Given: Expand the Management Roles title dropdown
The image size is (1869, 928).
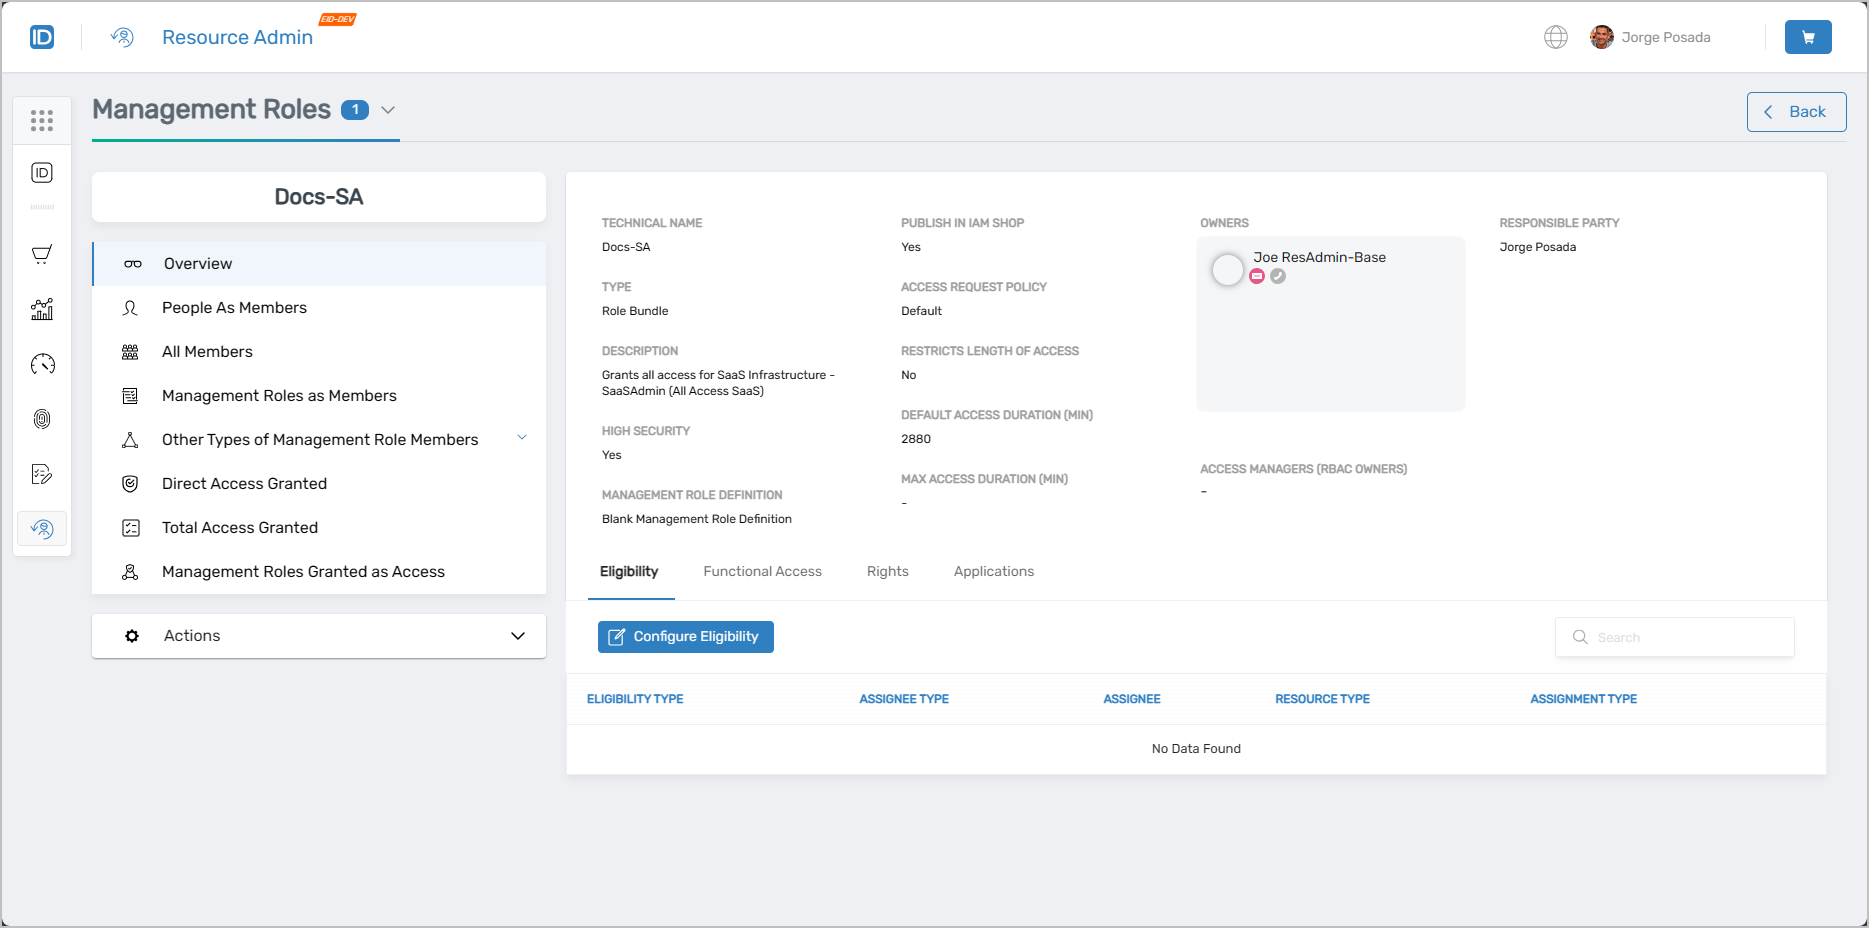Looking at the screenshot, I should [x=388, y=110].
